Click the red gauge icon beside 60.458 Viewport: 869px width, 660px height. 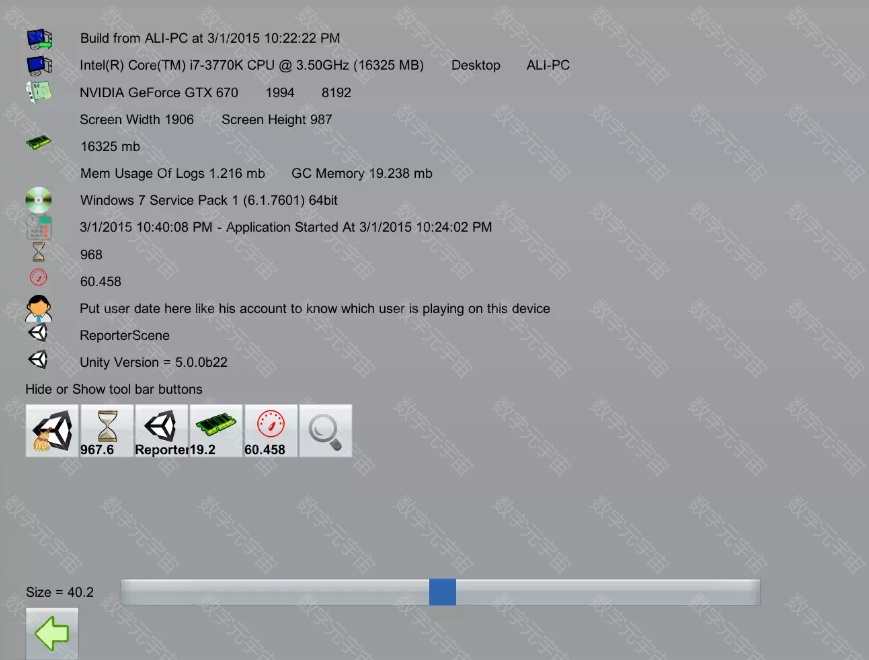[x=38, y=277]
